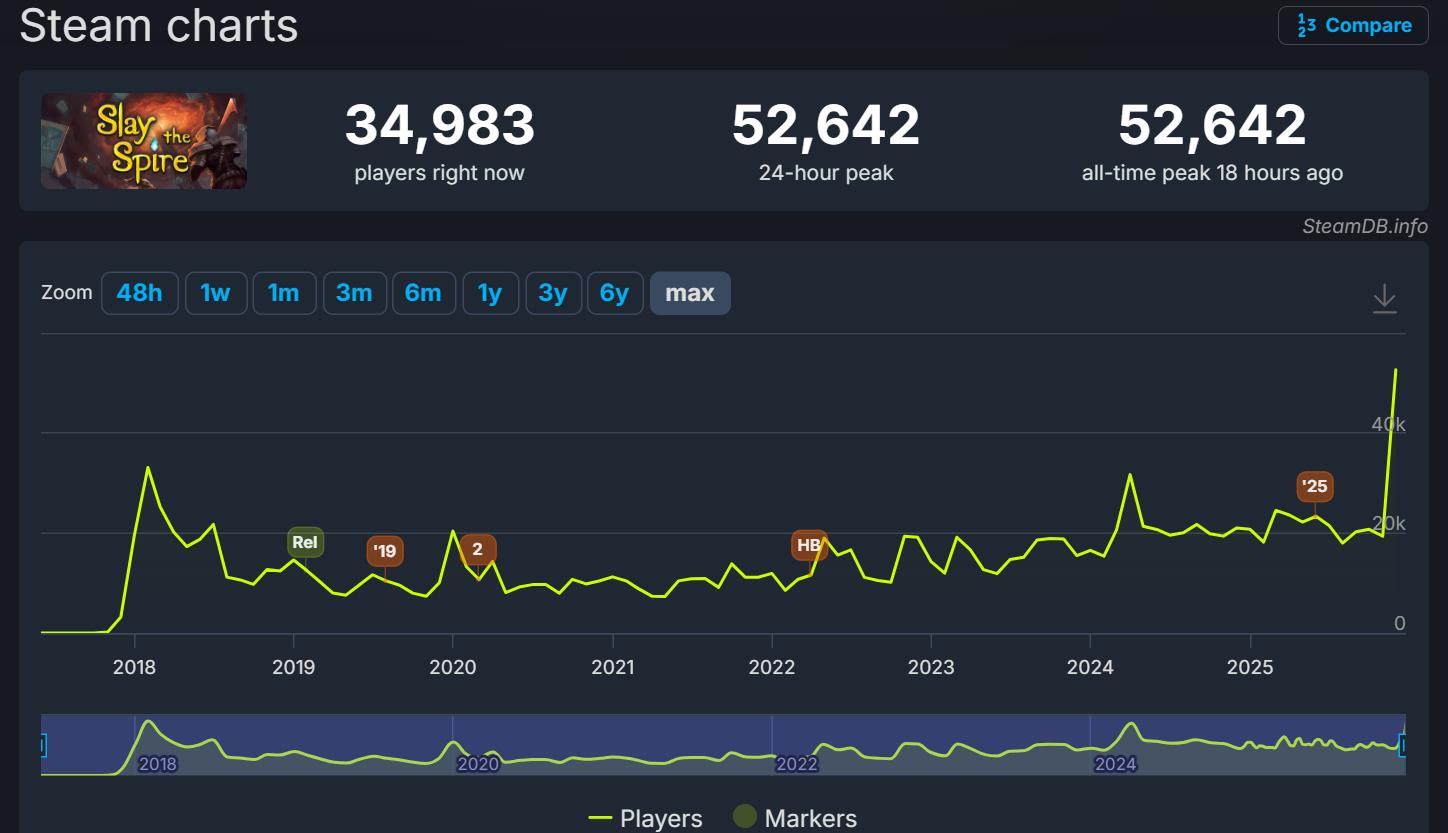Image resolution: width=1448 pixels, height=833 pixels.
Task: Click the download chart icon
Action: click(x=1384, y=298)
